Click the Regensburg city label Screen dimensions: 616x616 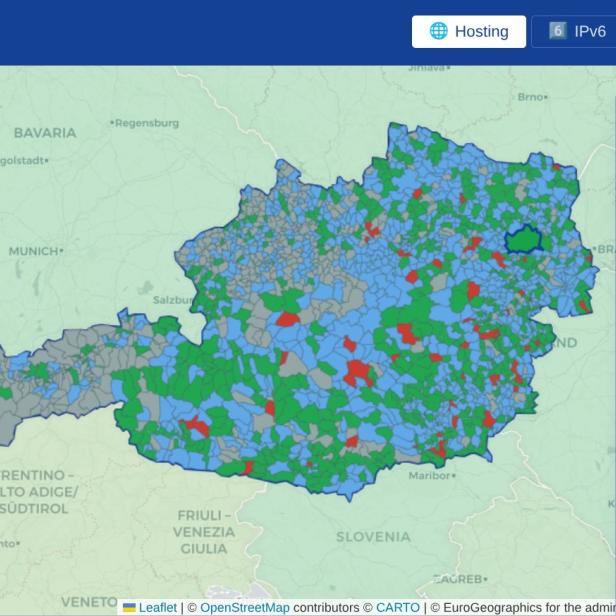(x=145, y=123)
